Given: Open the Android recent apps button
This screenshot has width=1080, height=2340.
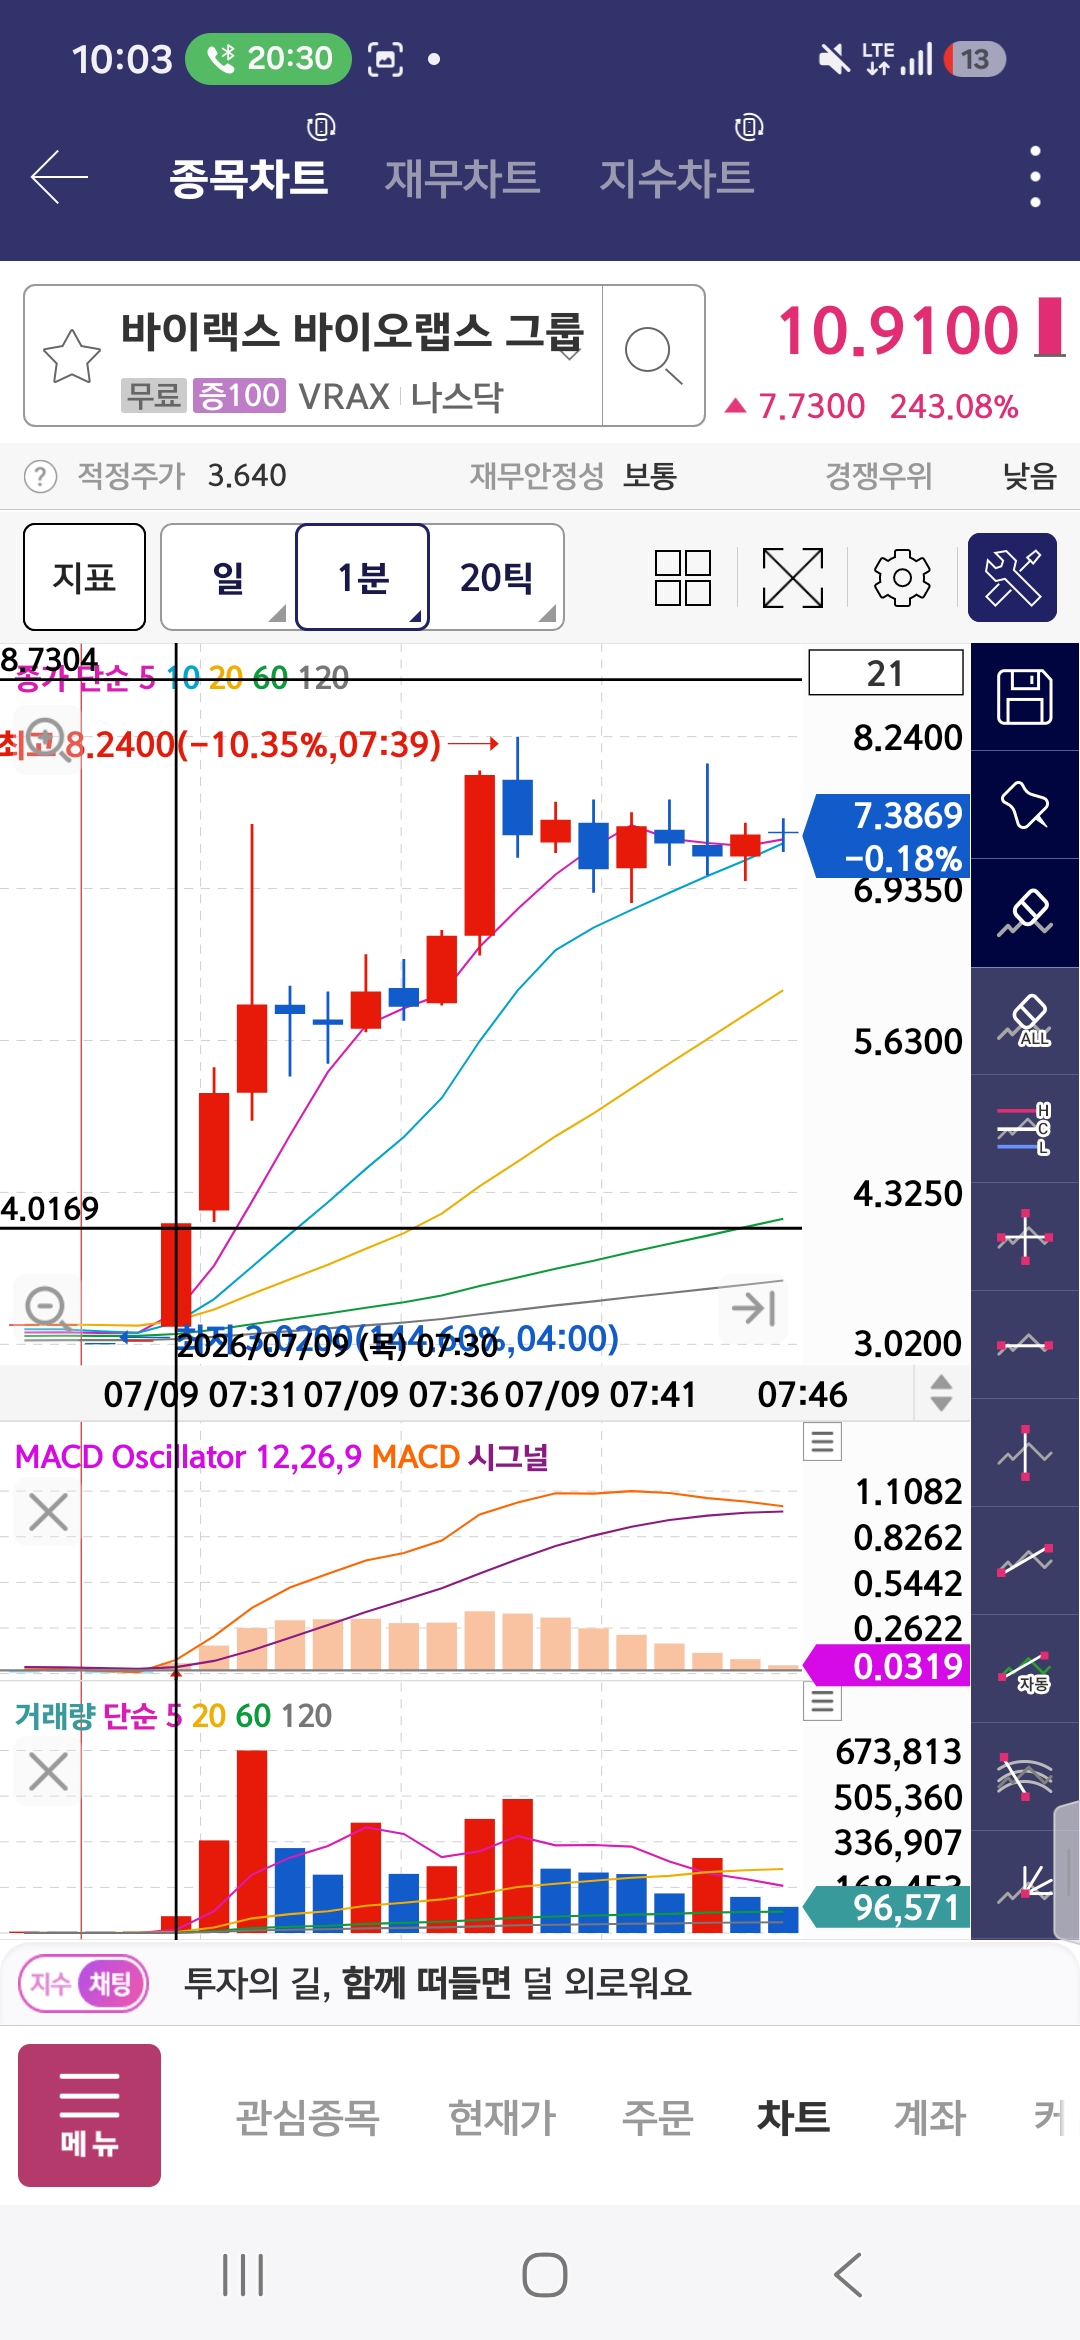Looking at the screenshot, I should 243,2275.
